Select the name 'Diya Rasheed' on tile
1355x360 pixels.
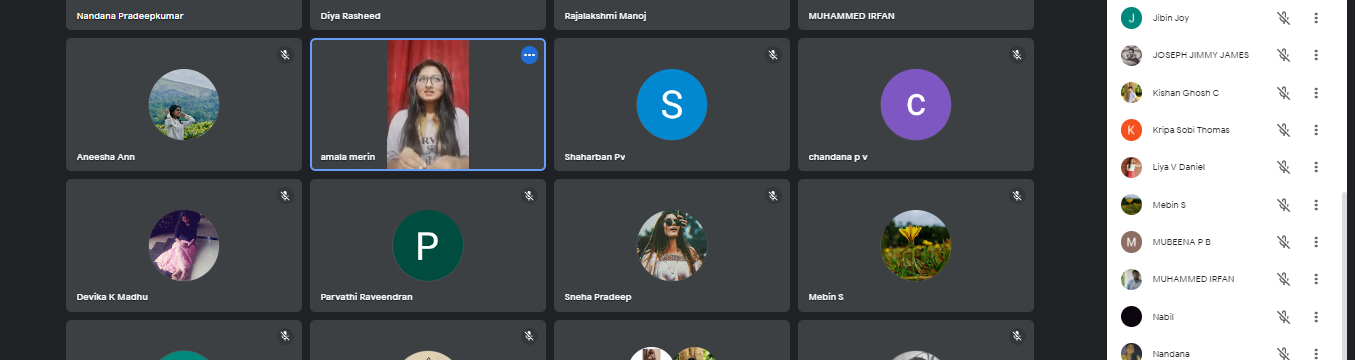[x=351, y=17]
